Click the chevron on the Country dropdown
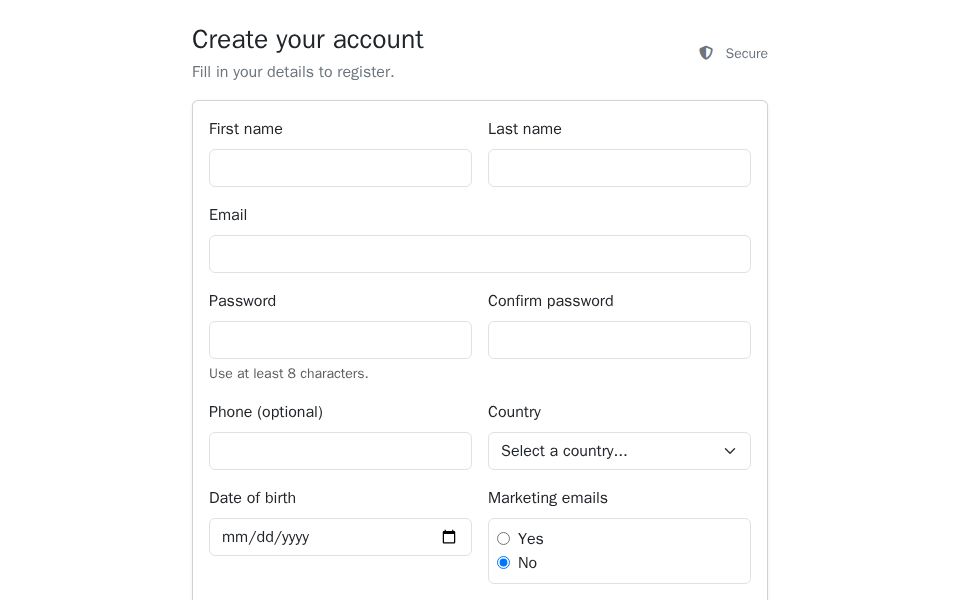This screenshot has height=600, width=960. tap(730, 451)
